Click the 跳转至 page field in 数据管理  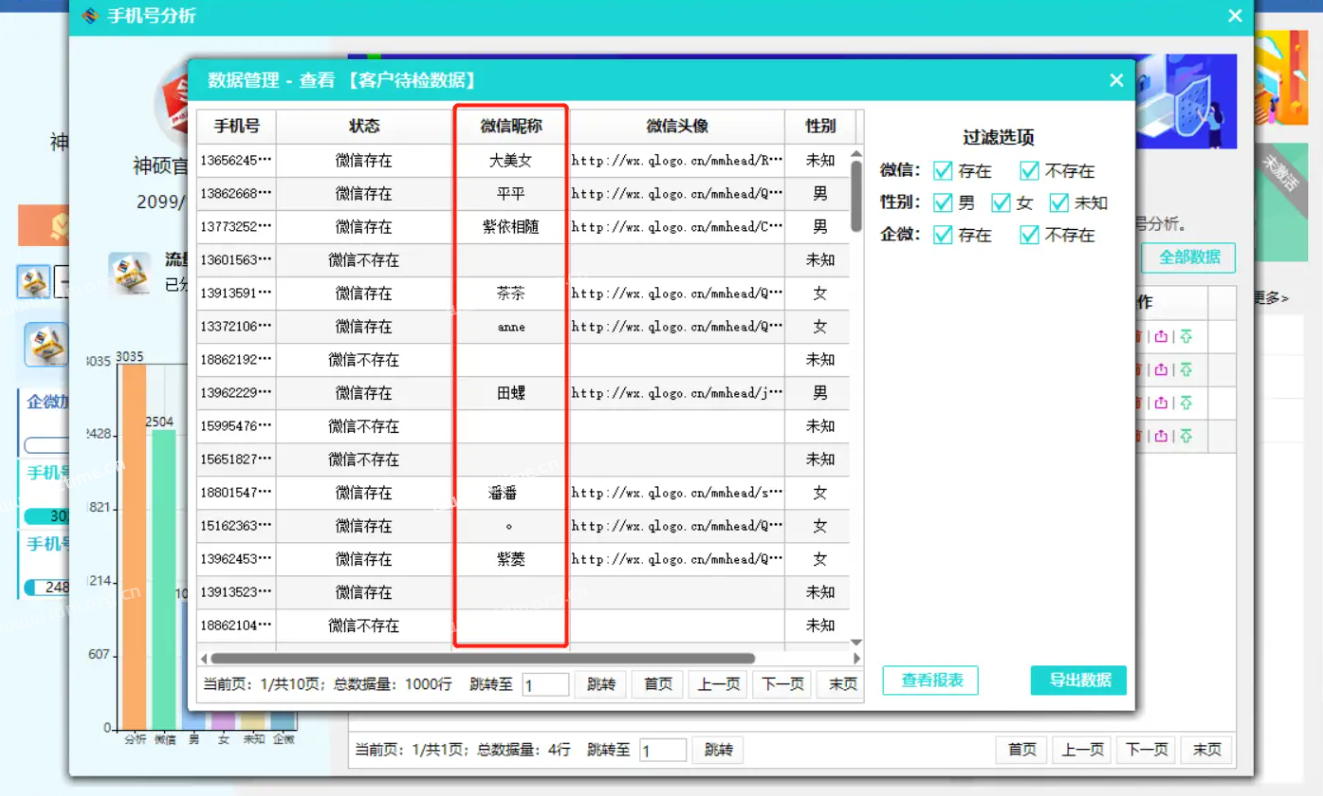[545, 685]
